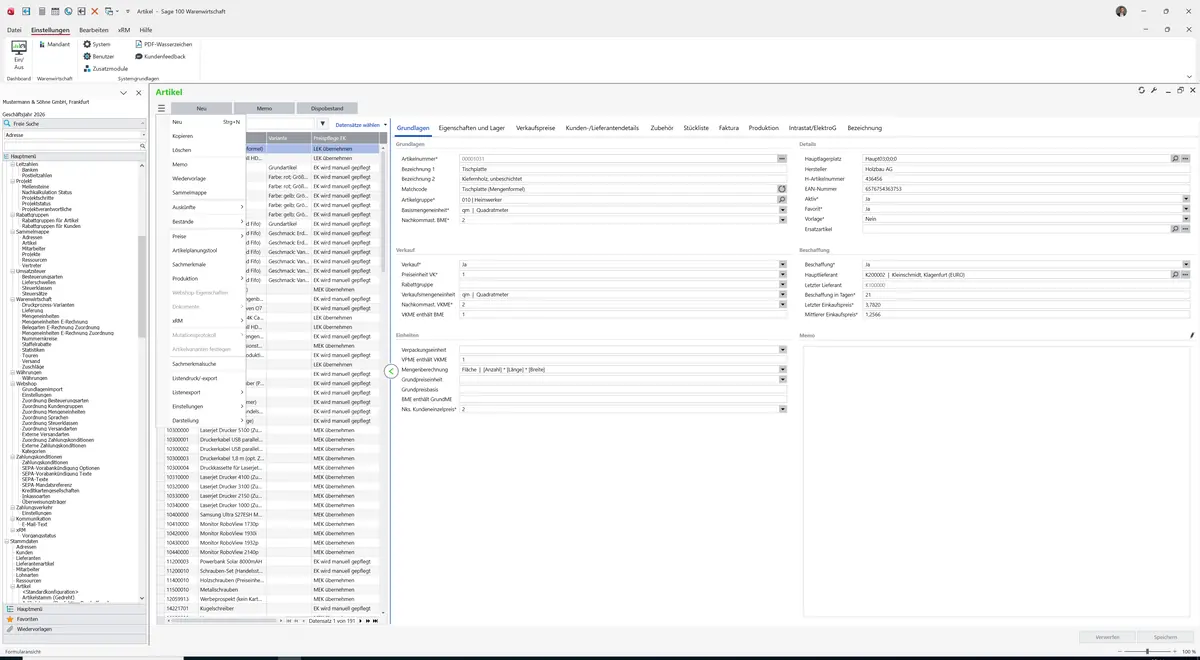Select Sachmerkmalsuche in the menu
1200x660 pixels.
(201, 364)
